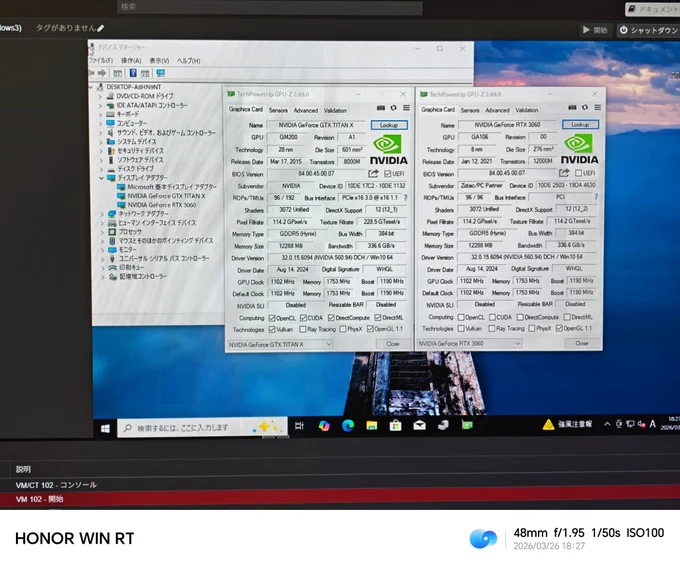The height and width of the screenshot is (567, 680).
Task: Select NVIDIA GeForce GTX TITAN X in device tree
Action: (166, 196)
